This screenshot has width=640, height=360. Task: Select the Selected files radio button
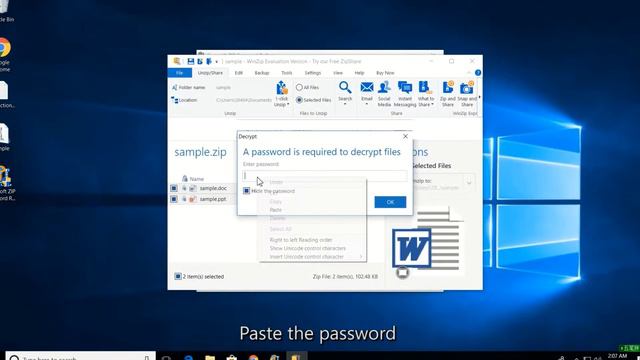(x=299, y=100)
